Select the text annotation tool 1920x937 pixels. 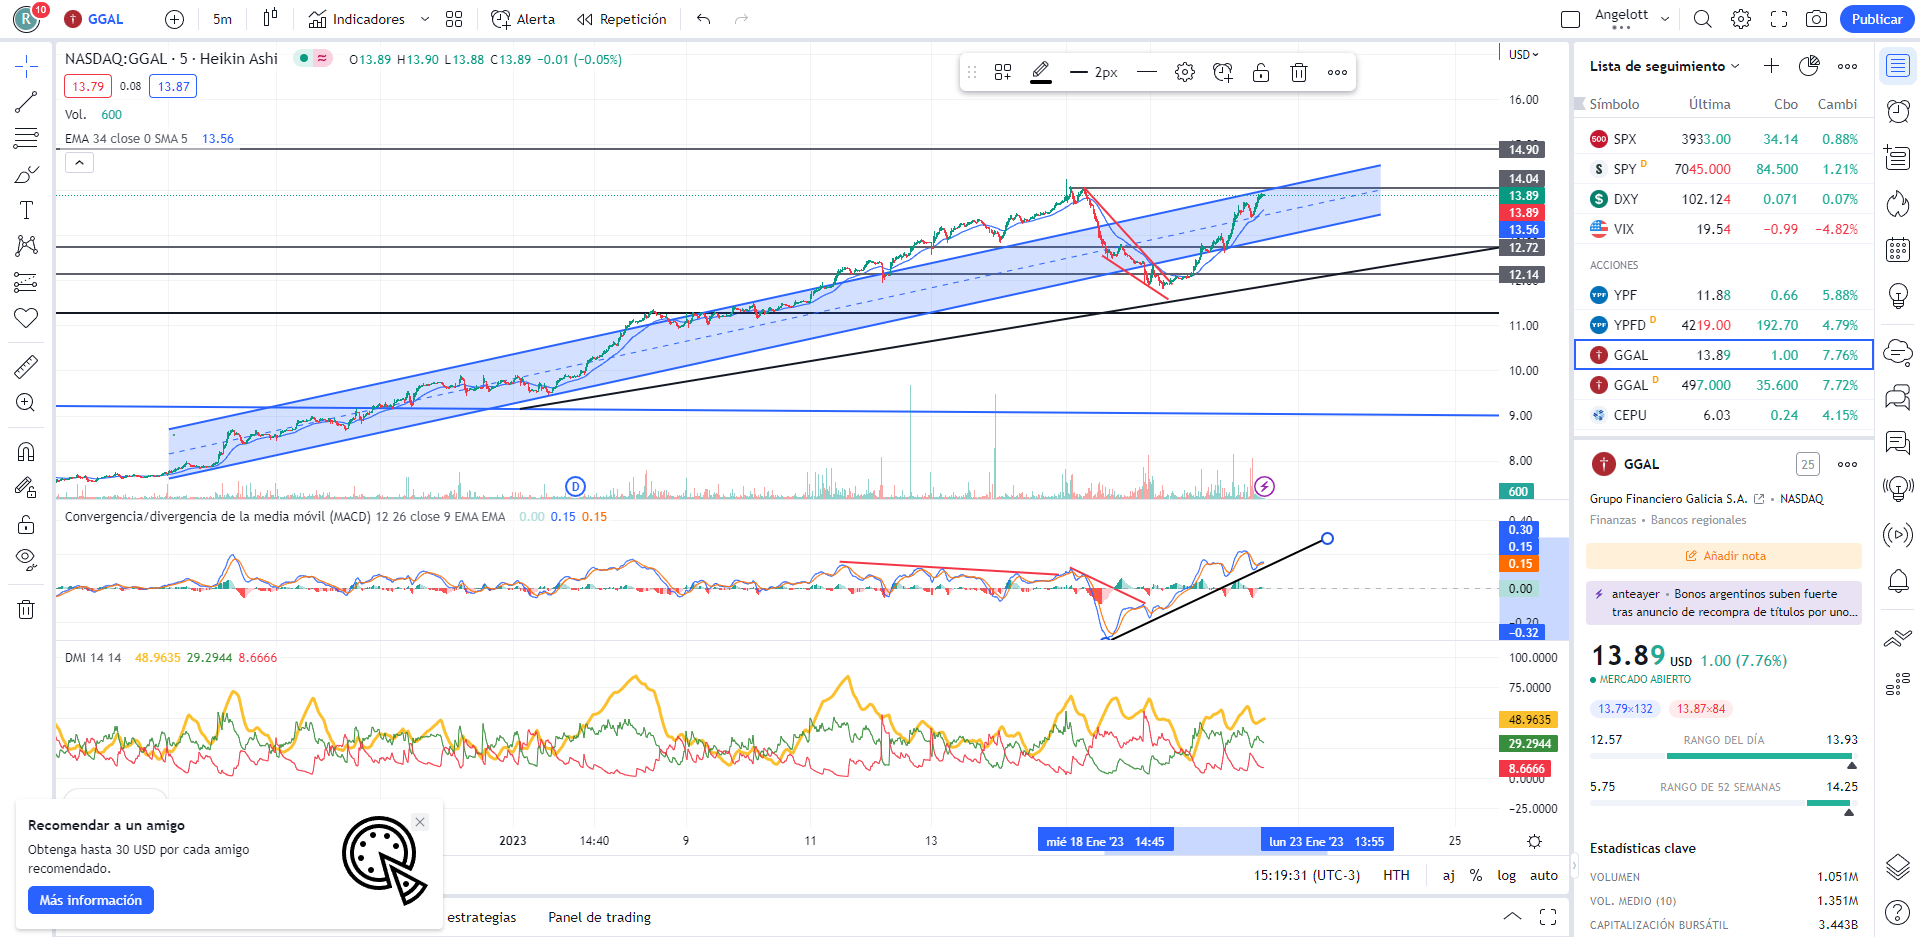(x=26, y=210)
